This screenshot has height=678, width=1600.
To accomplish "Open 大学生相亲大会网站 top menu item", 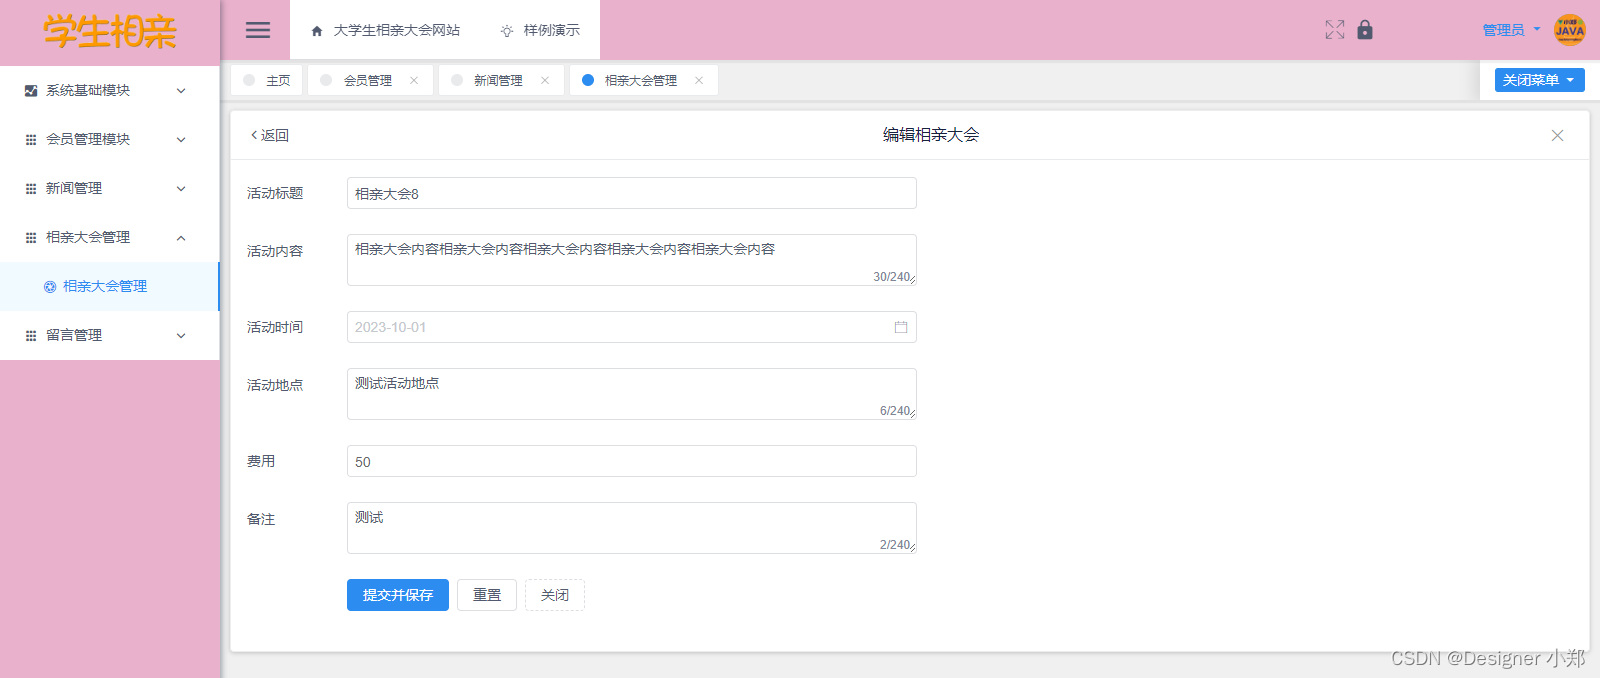I will point(386,30).
